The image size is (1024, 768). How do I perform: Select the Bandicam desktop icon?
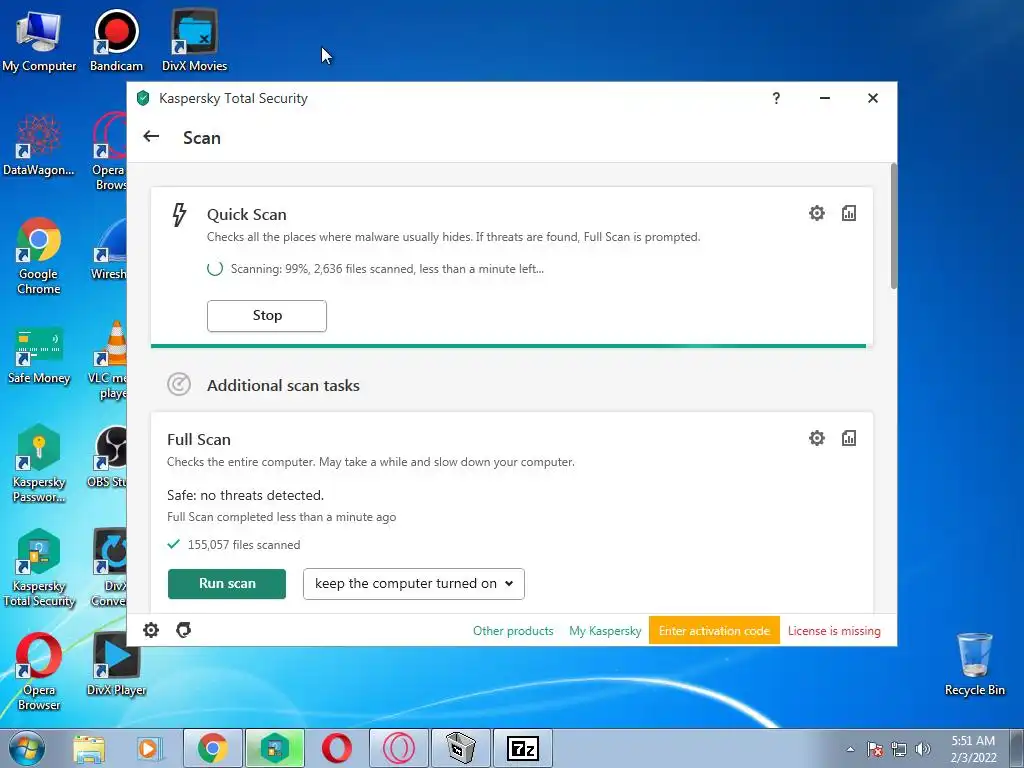[x=116, y=40]
